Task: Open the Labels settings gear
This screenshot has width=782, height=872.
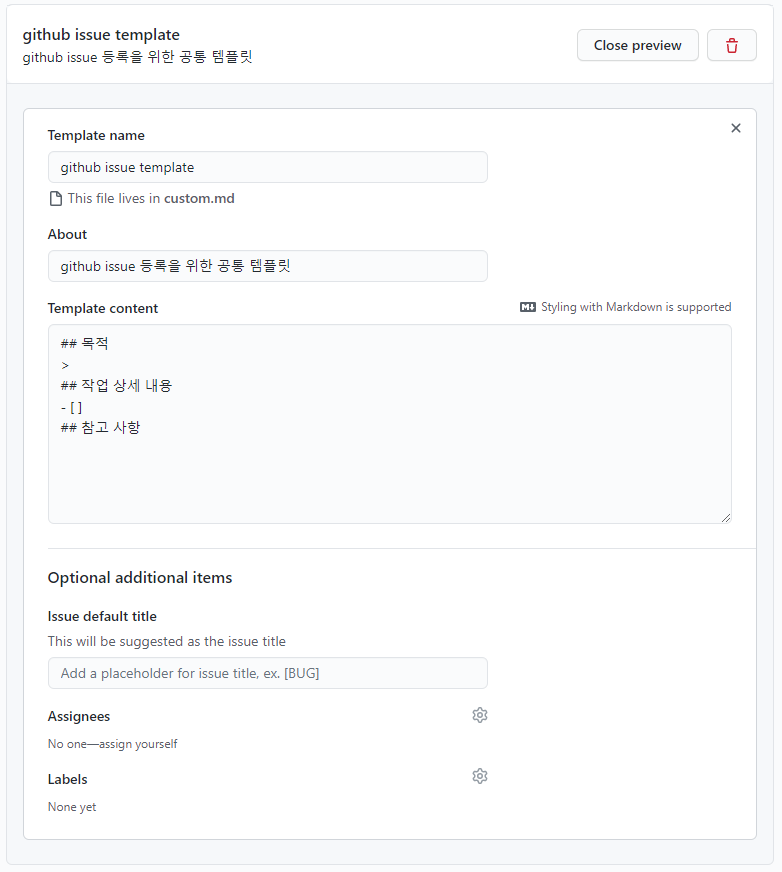Action: point(480,776)
